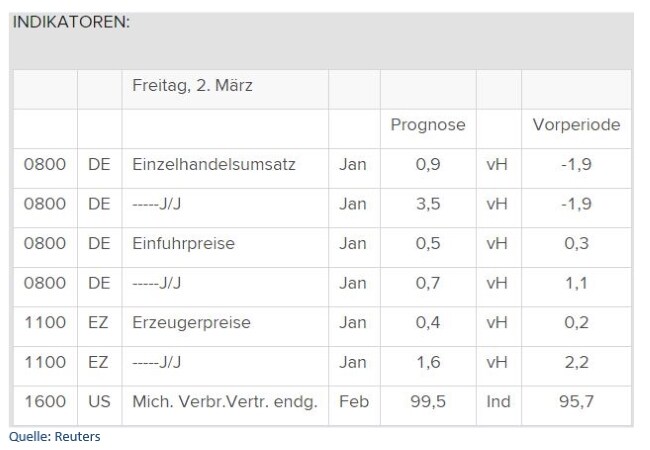
Task: Click the 1,6 forecast value
Action: [428, 362]
